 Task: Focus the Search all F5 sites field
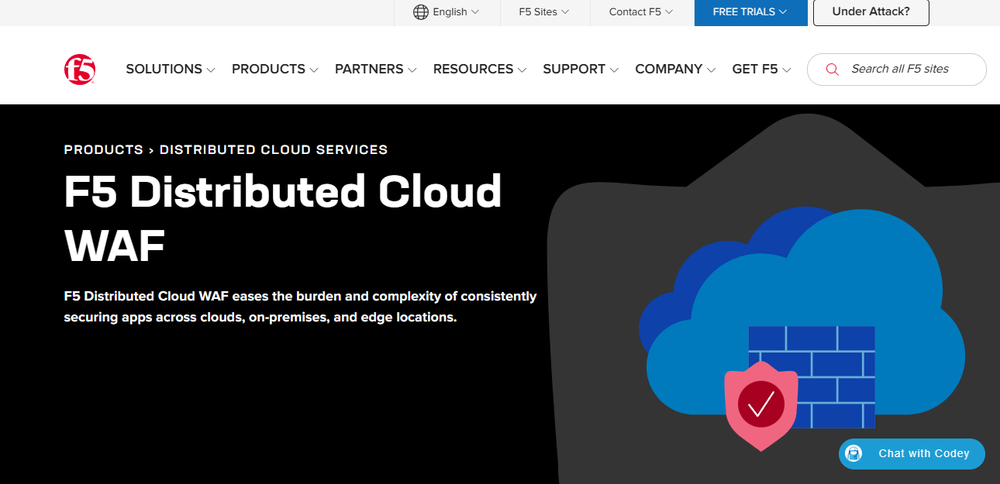[x=897, y=70]
